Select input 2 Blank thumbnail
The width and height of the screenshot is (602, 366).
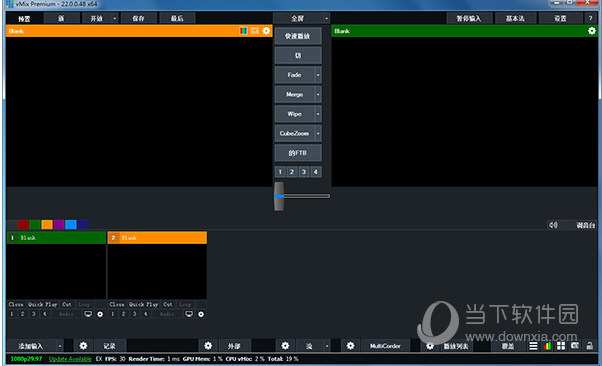(157, 271)
